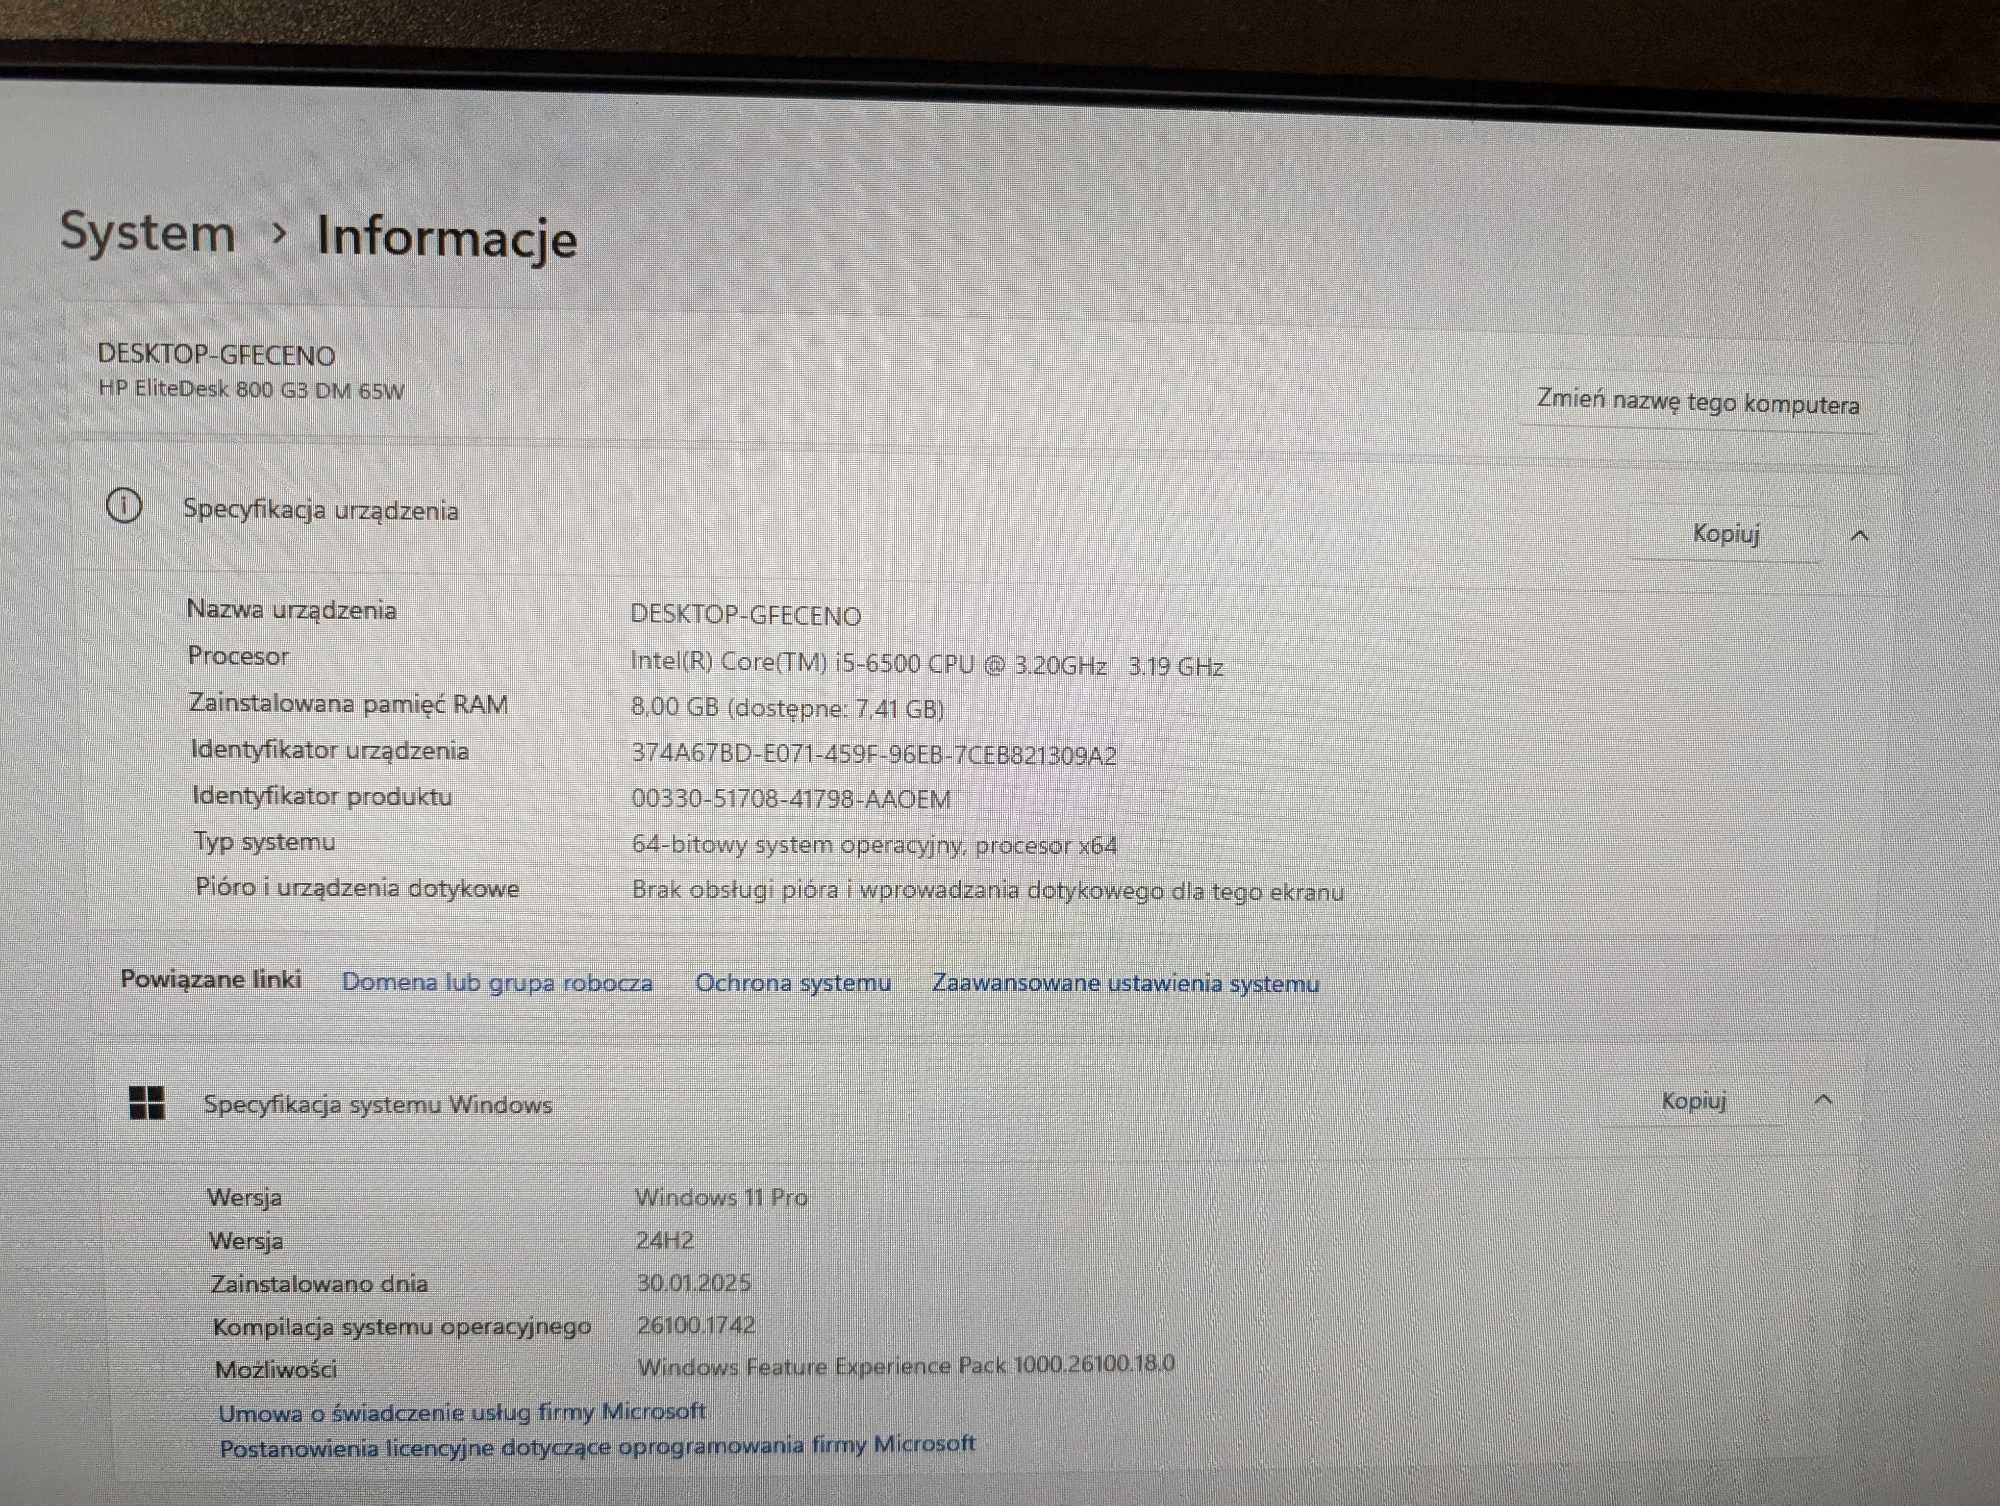Open Ochrona systemu link
The image size is (2000, 1506).
[793, 983]
